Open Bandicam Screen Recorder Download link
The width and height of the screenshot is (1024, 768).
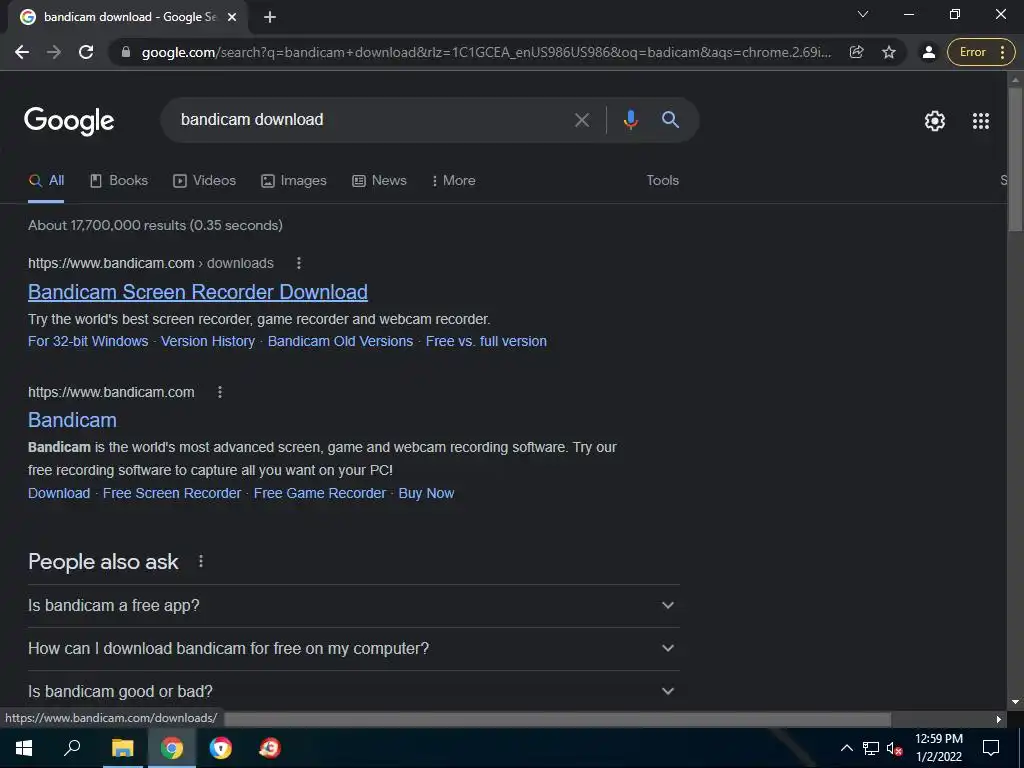[x=198, y=292]
